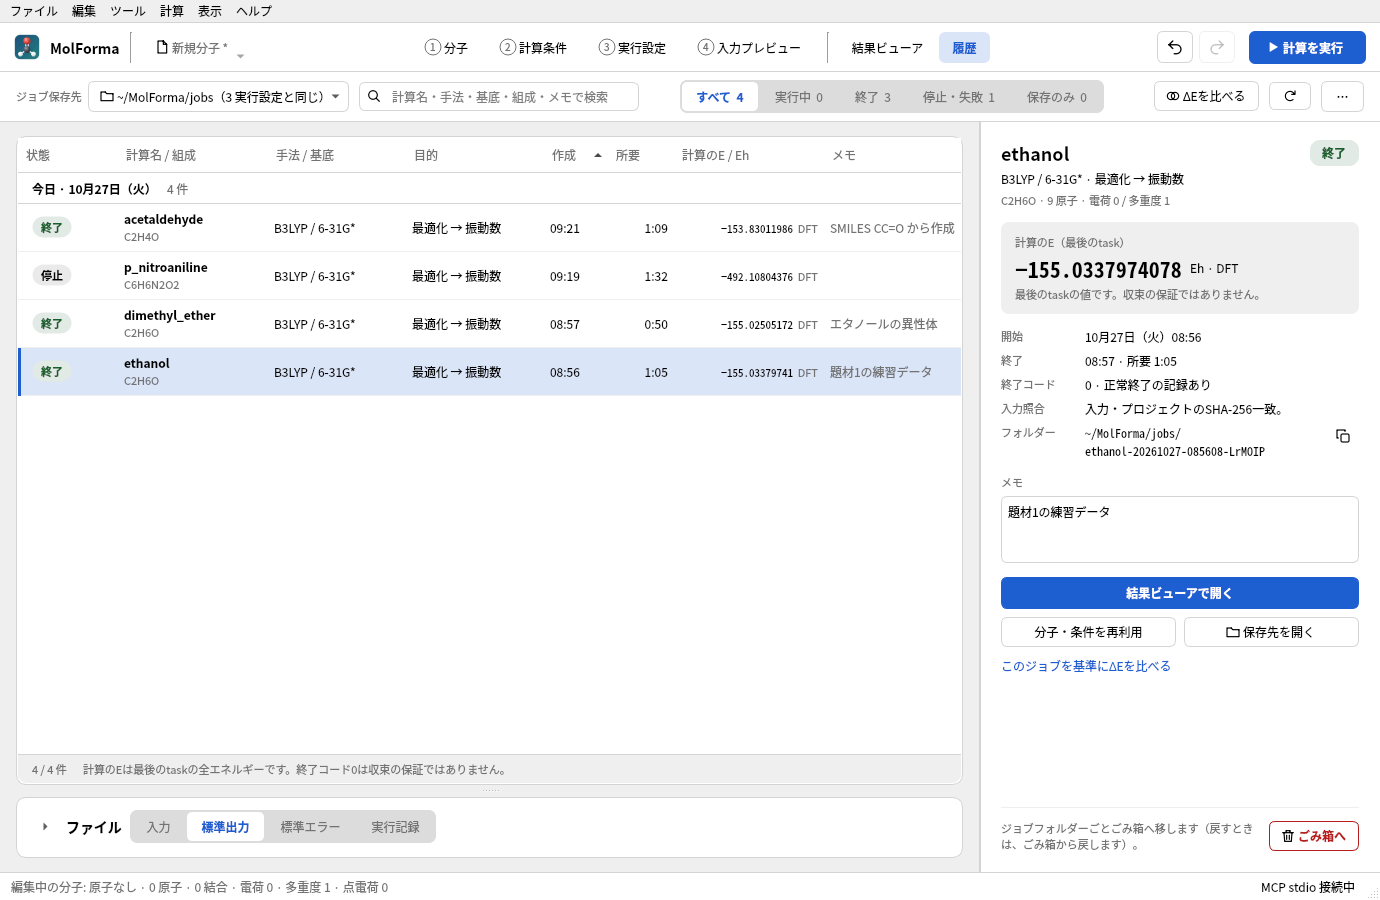Select the acetaldehyde job row

pos(490,228)
